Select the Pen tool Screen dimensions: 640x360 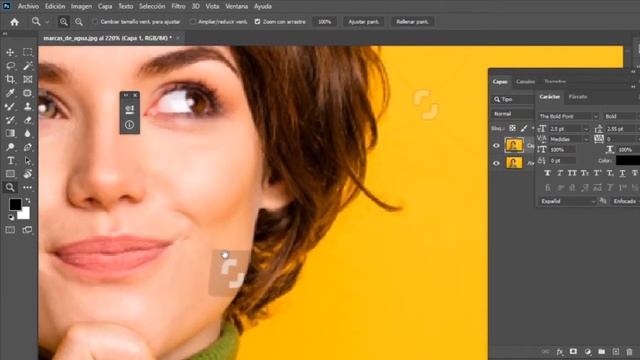pos(27,147)
